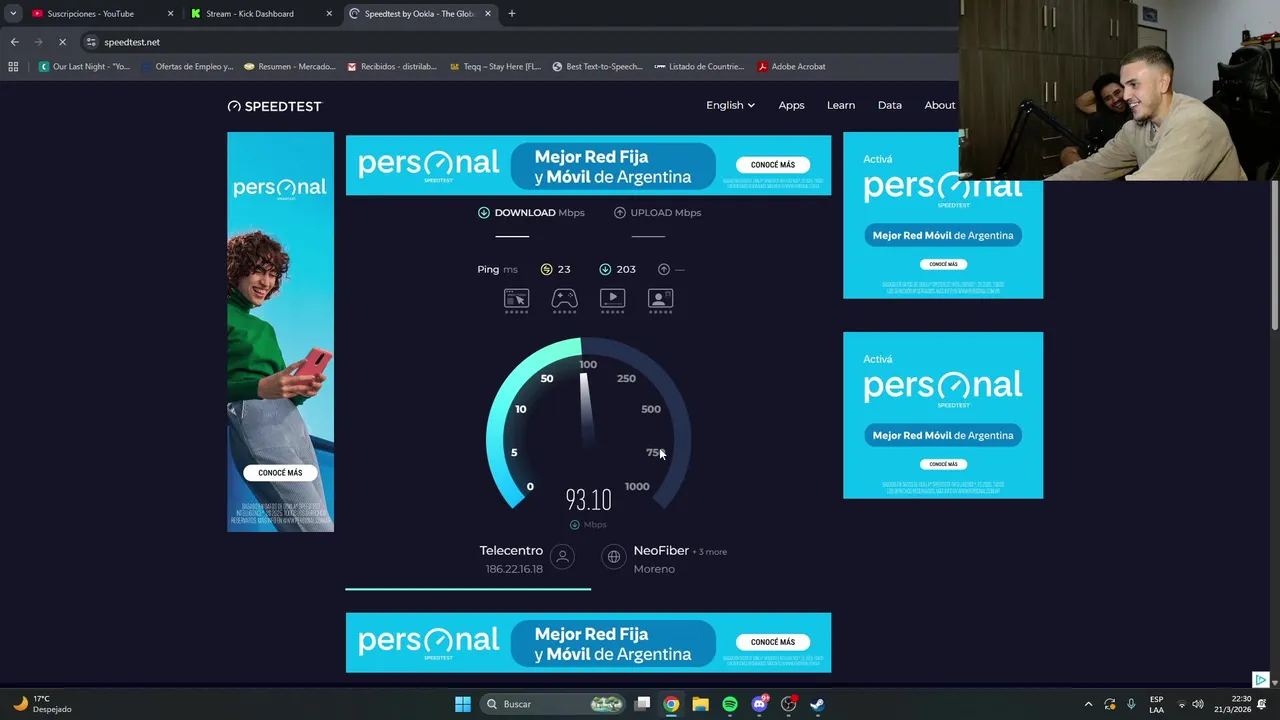The width and height of the screenshot is (1280, 720).
Task: Open the Chrome apps grid shortcut
Action: [13, 67]
